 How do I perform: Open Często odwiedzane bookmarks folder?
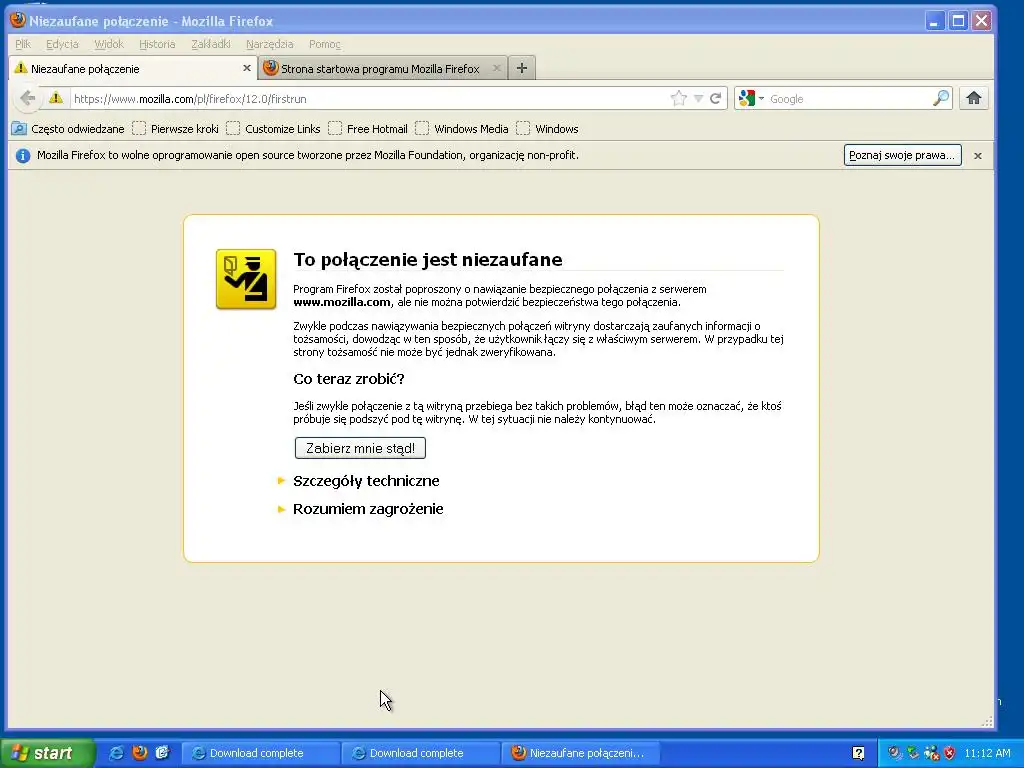(x=69, y=129)
